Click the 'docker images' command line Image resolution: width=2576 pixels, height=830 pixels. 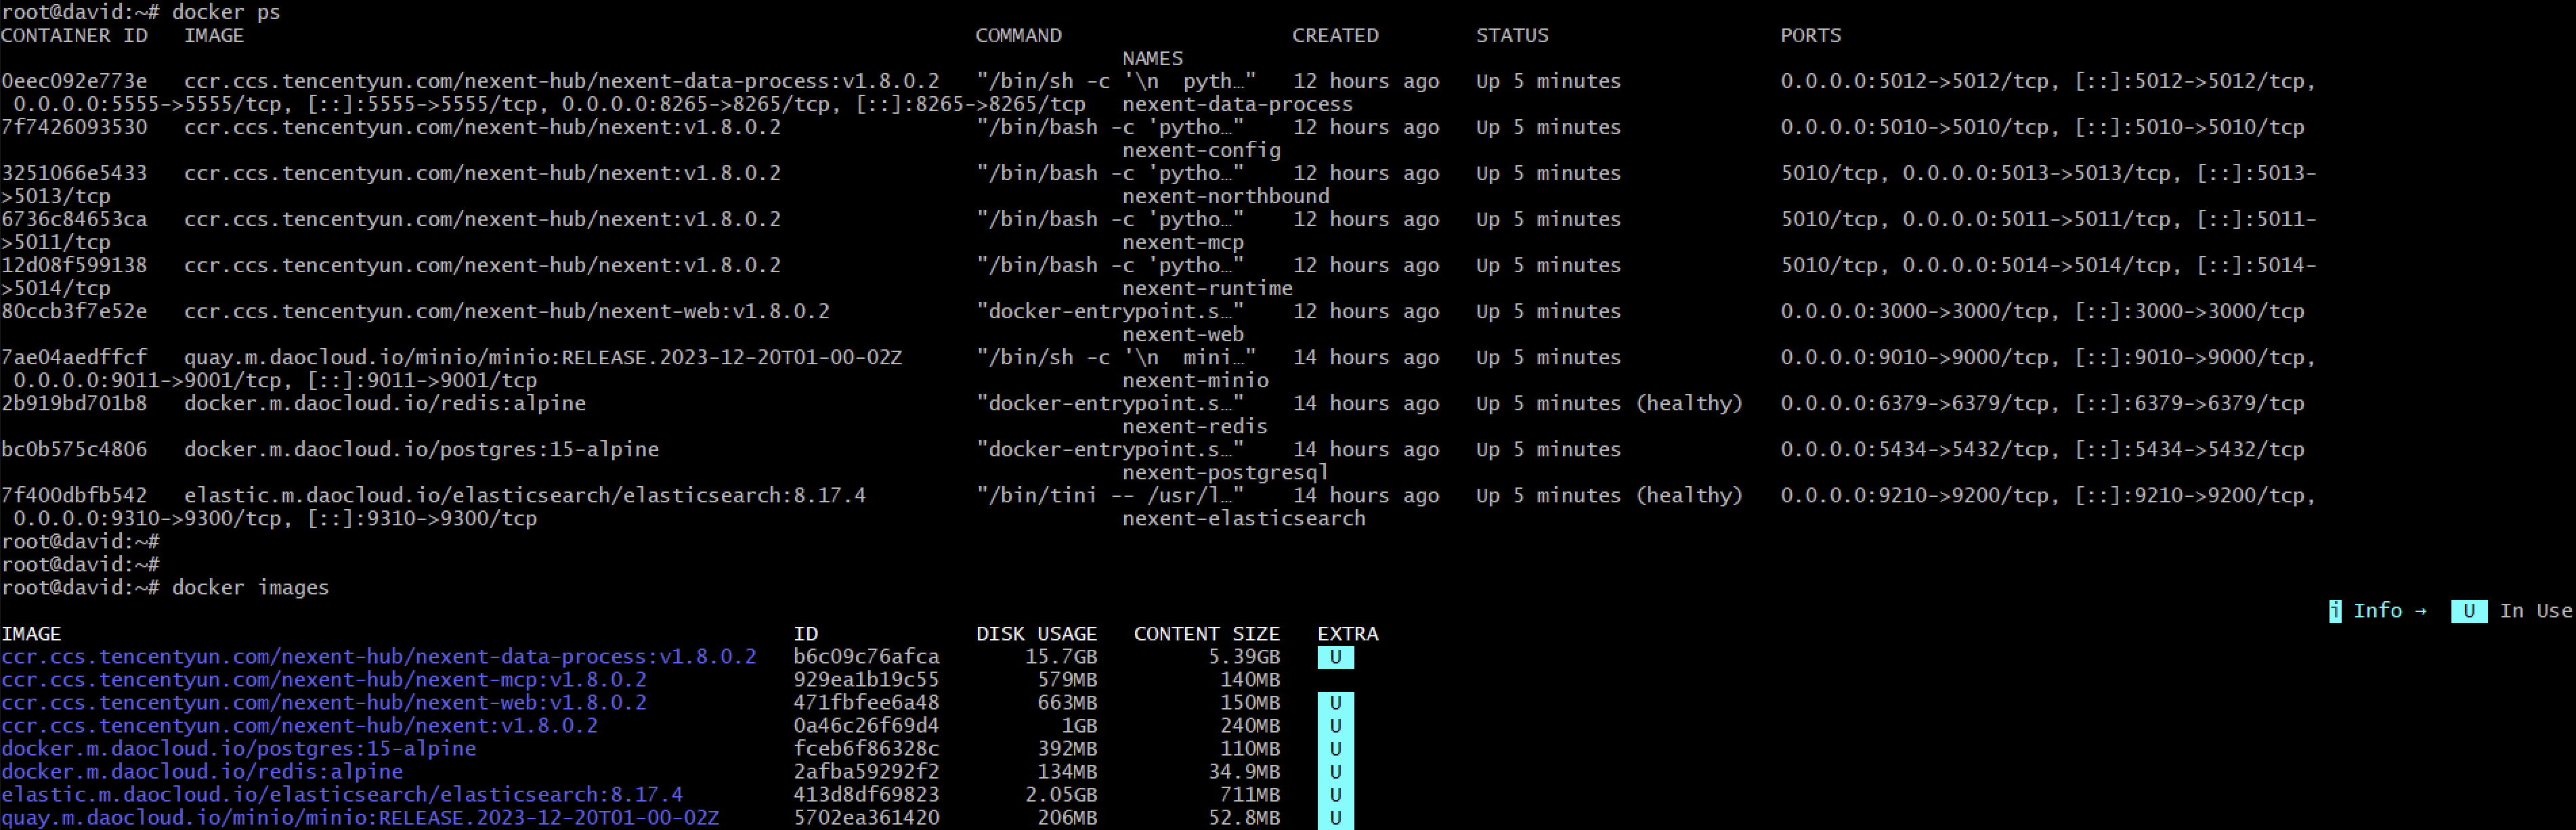[x=250, y=588]
